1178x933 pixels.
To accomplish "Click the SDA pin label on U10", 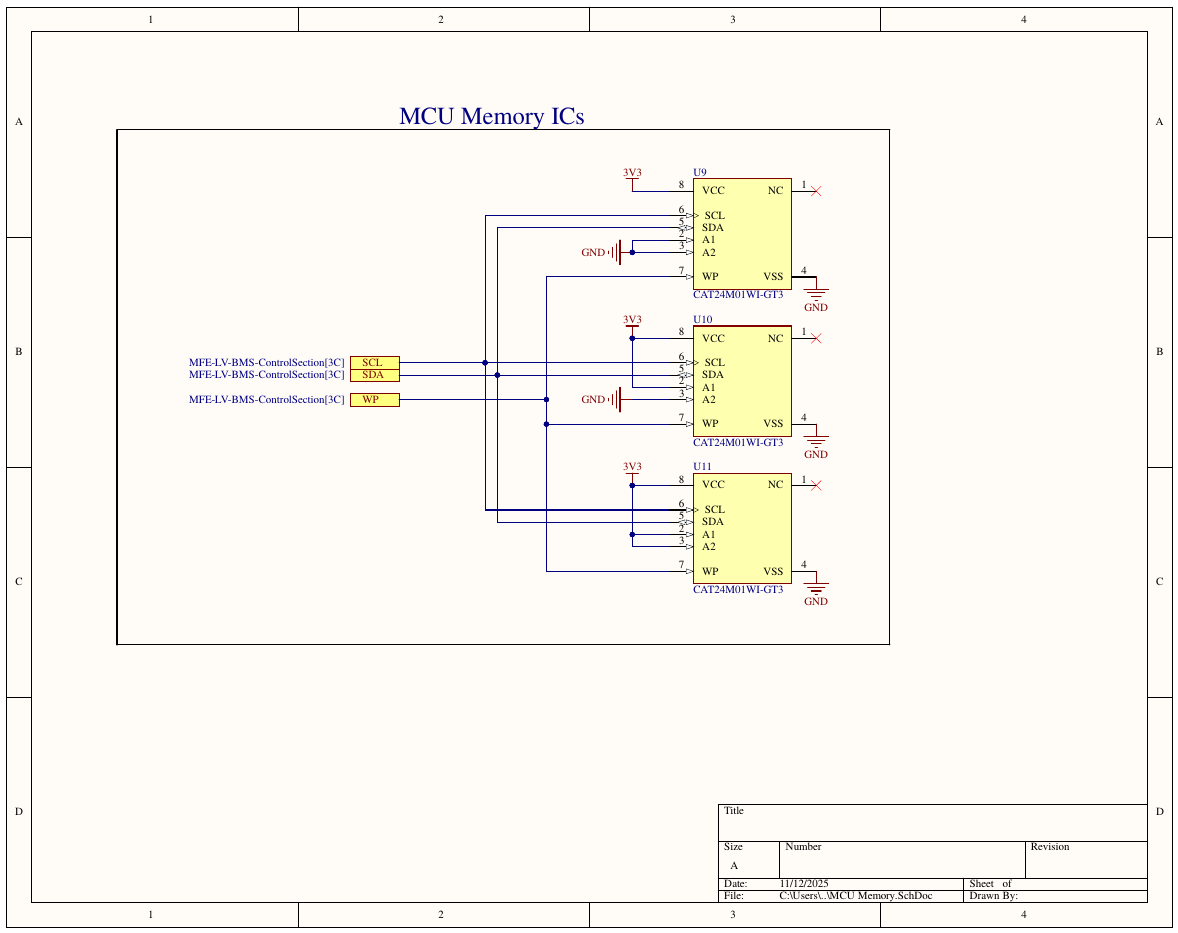I will coord(713,375).
